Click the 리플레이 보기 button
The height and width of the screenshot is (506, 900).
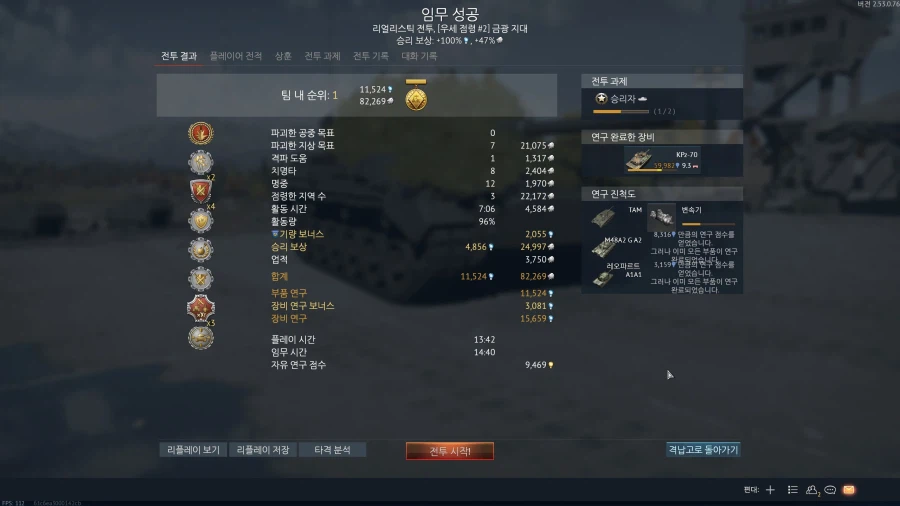tap(193, 450)
